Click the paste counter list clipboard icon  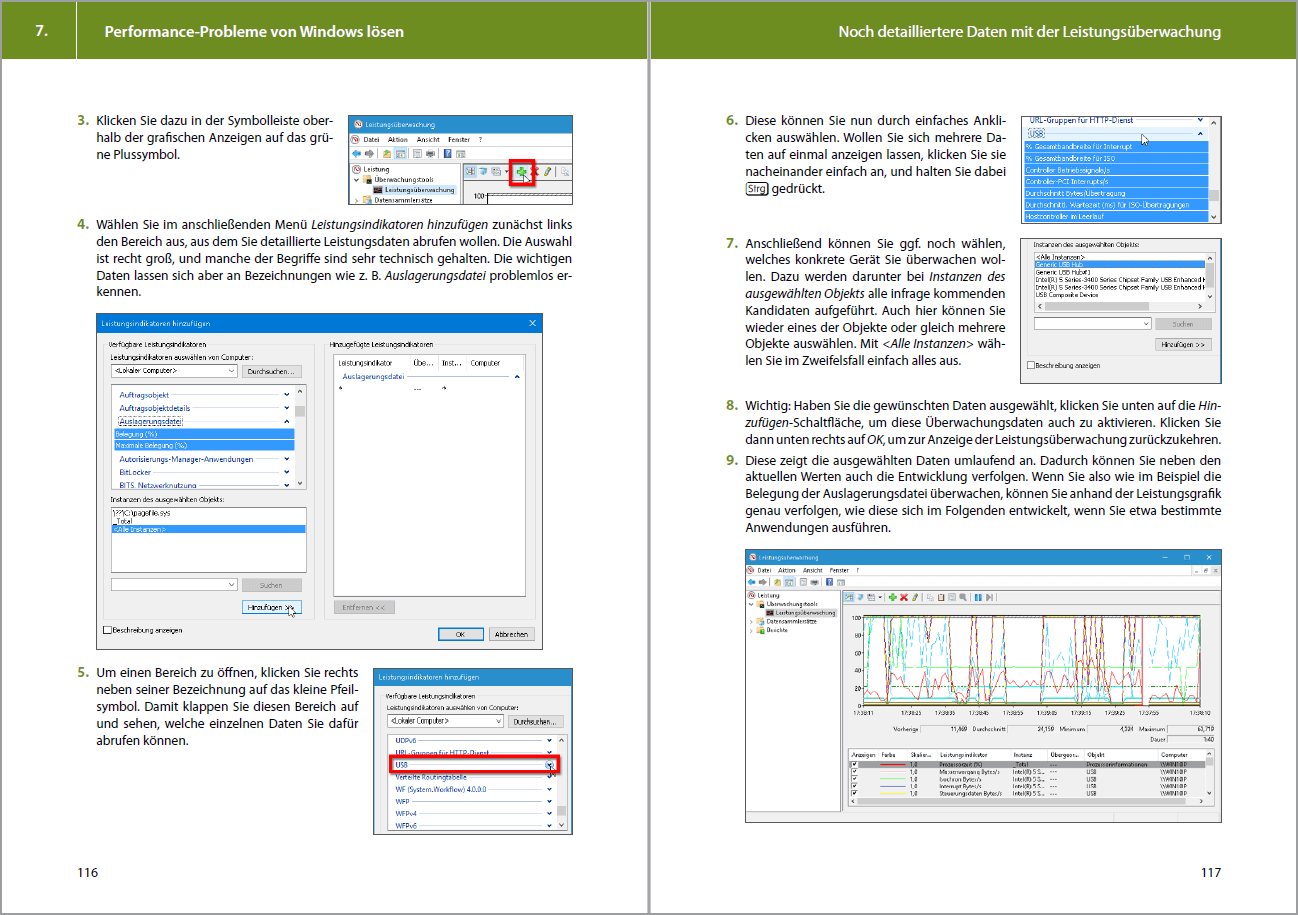pyautogui.click(x=939, y=597)
